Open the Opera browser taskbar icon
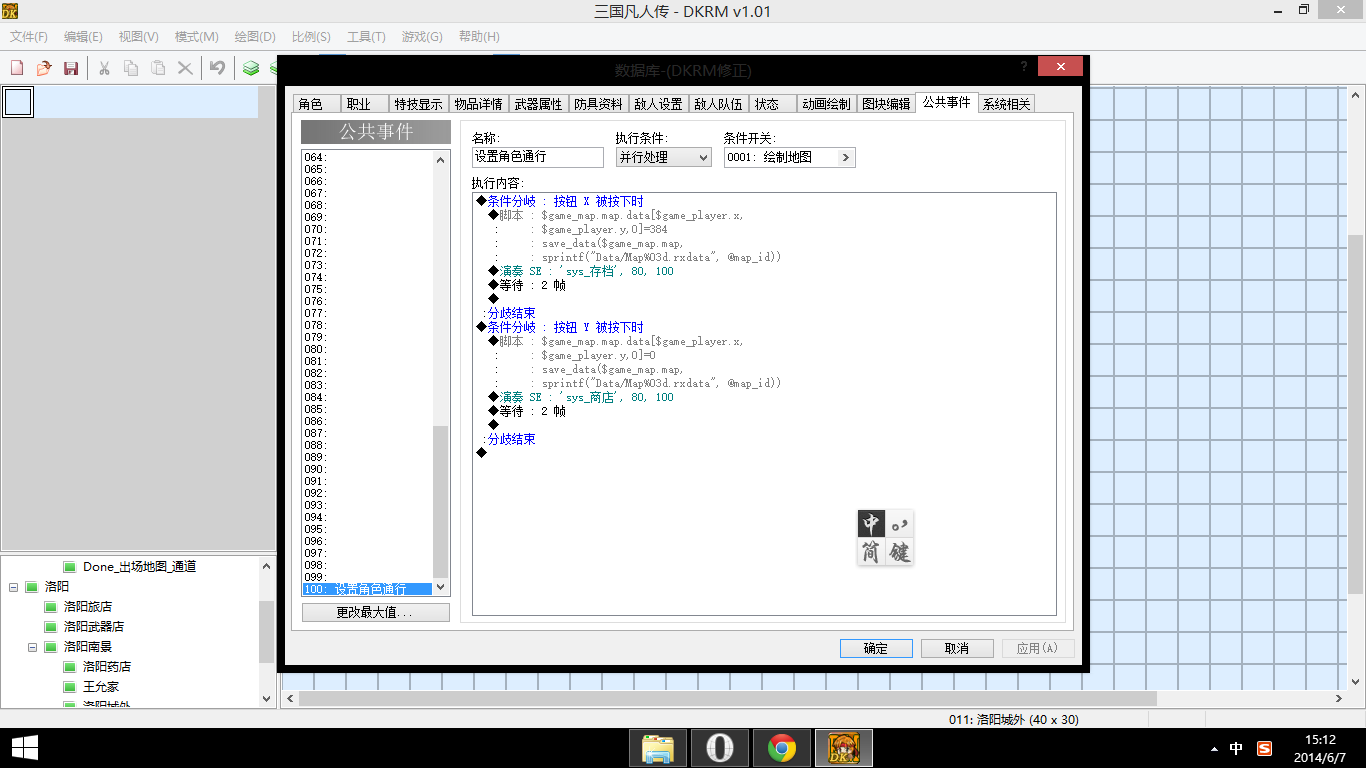1366x768 pixels. (718, 748)
